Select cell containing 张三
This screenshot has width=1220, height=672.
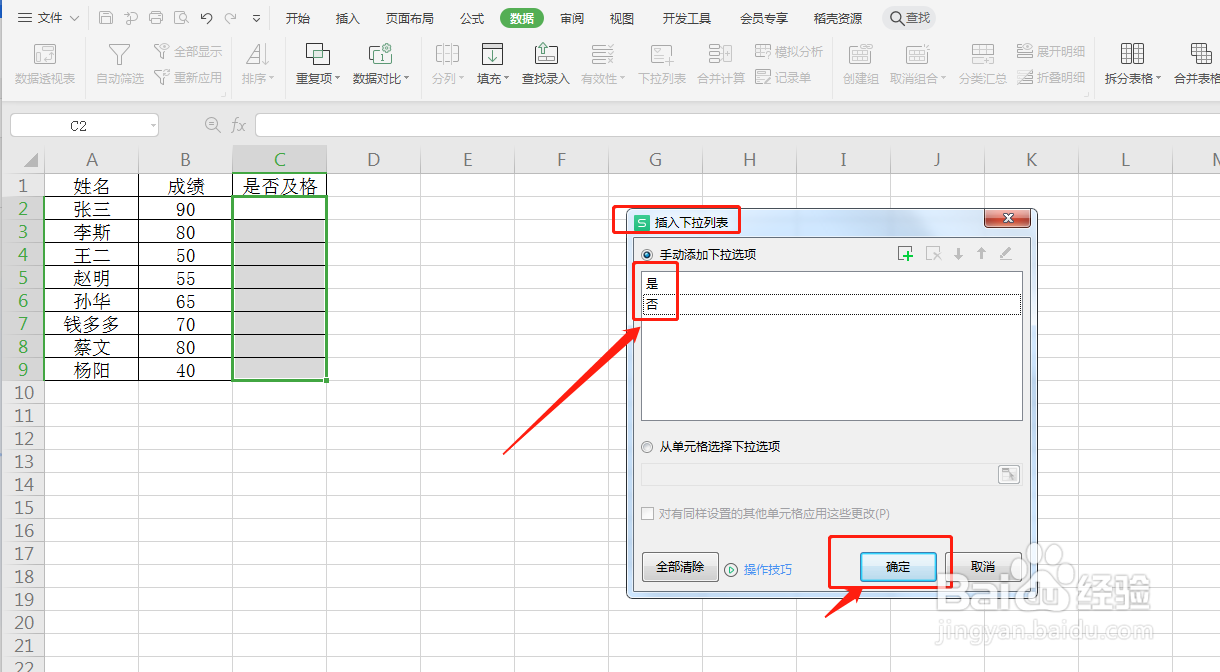[x=92, y=209]
